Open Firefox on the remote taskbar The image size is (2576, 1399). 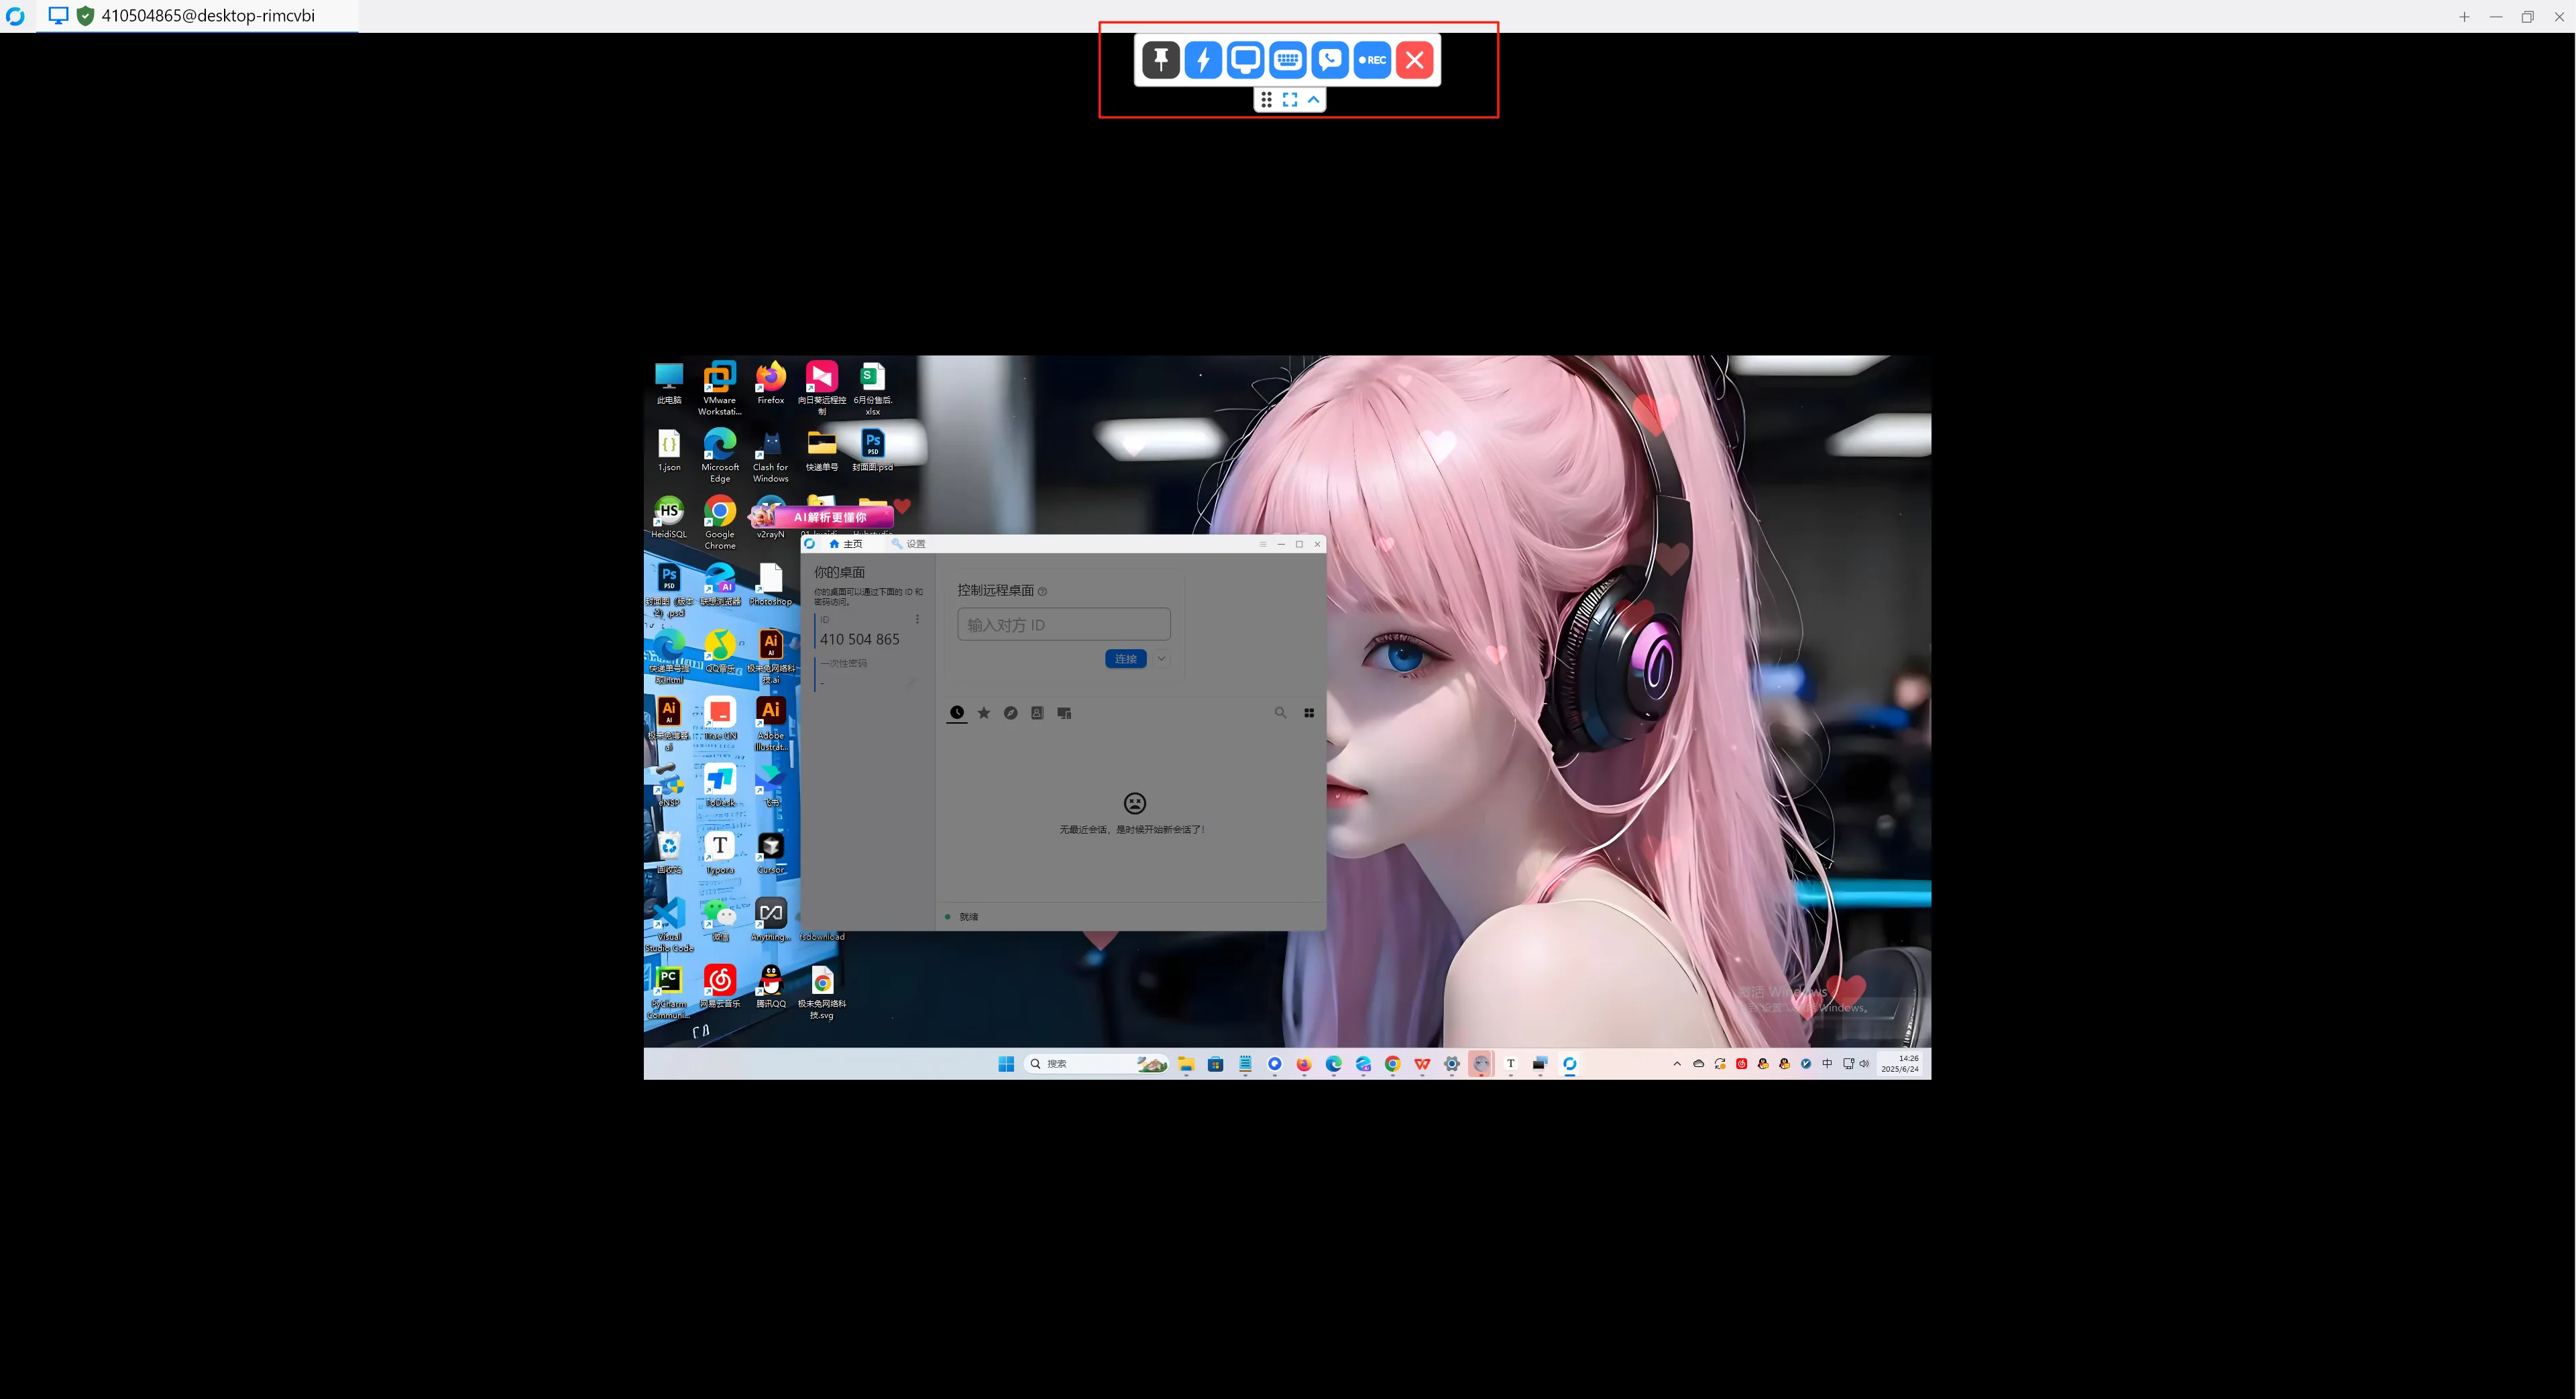click(1304, 1064)
